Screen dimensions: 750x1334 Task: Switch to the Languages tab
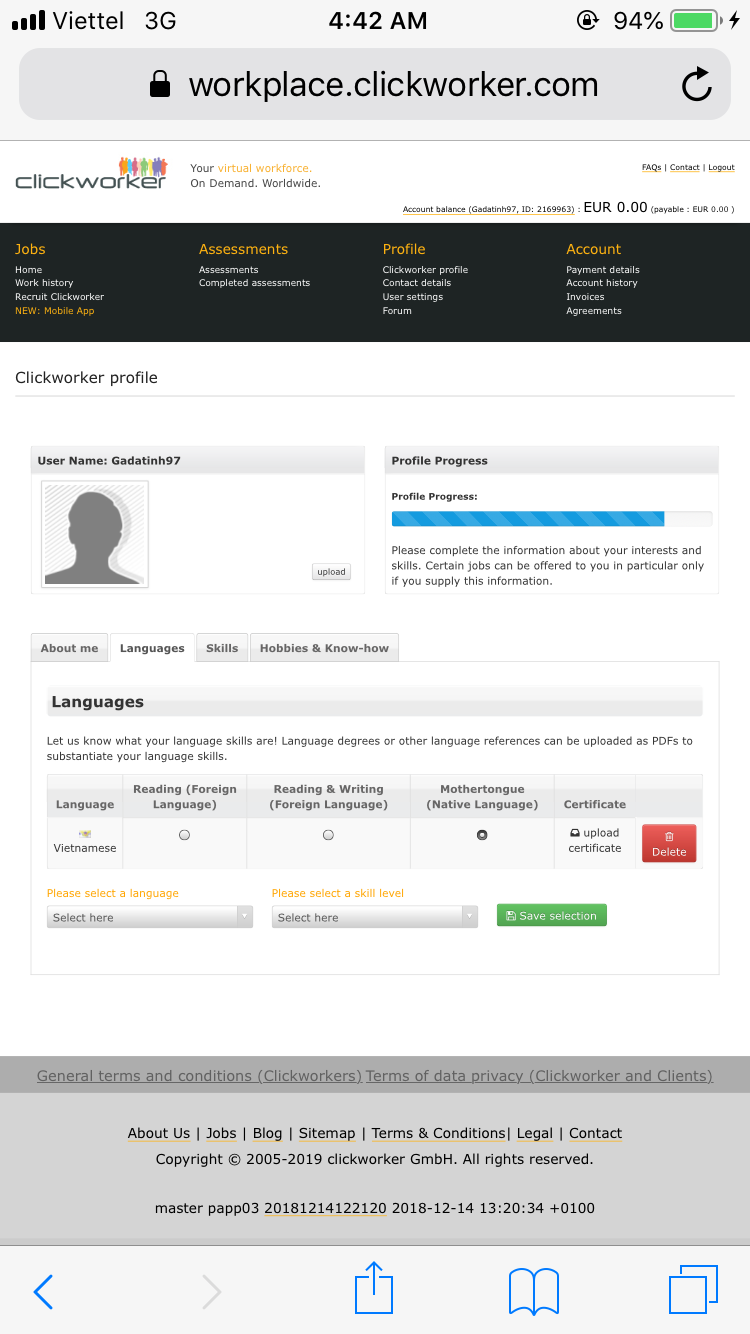[x=152, y=648]
